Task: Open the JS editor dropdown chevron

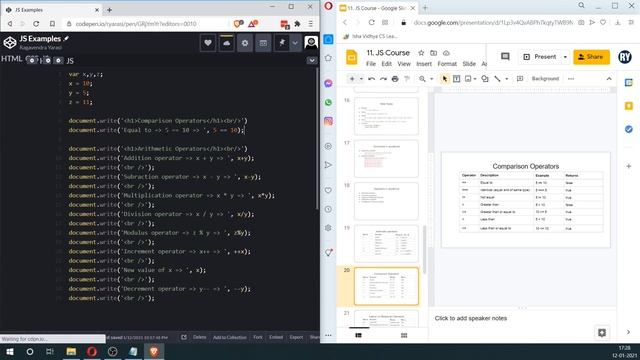Action: point(312,60)
